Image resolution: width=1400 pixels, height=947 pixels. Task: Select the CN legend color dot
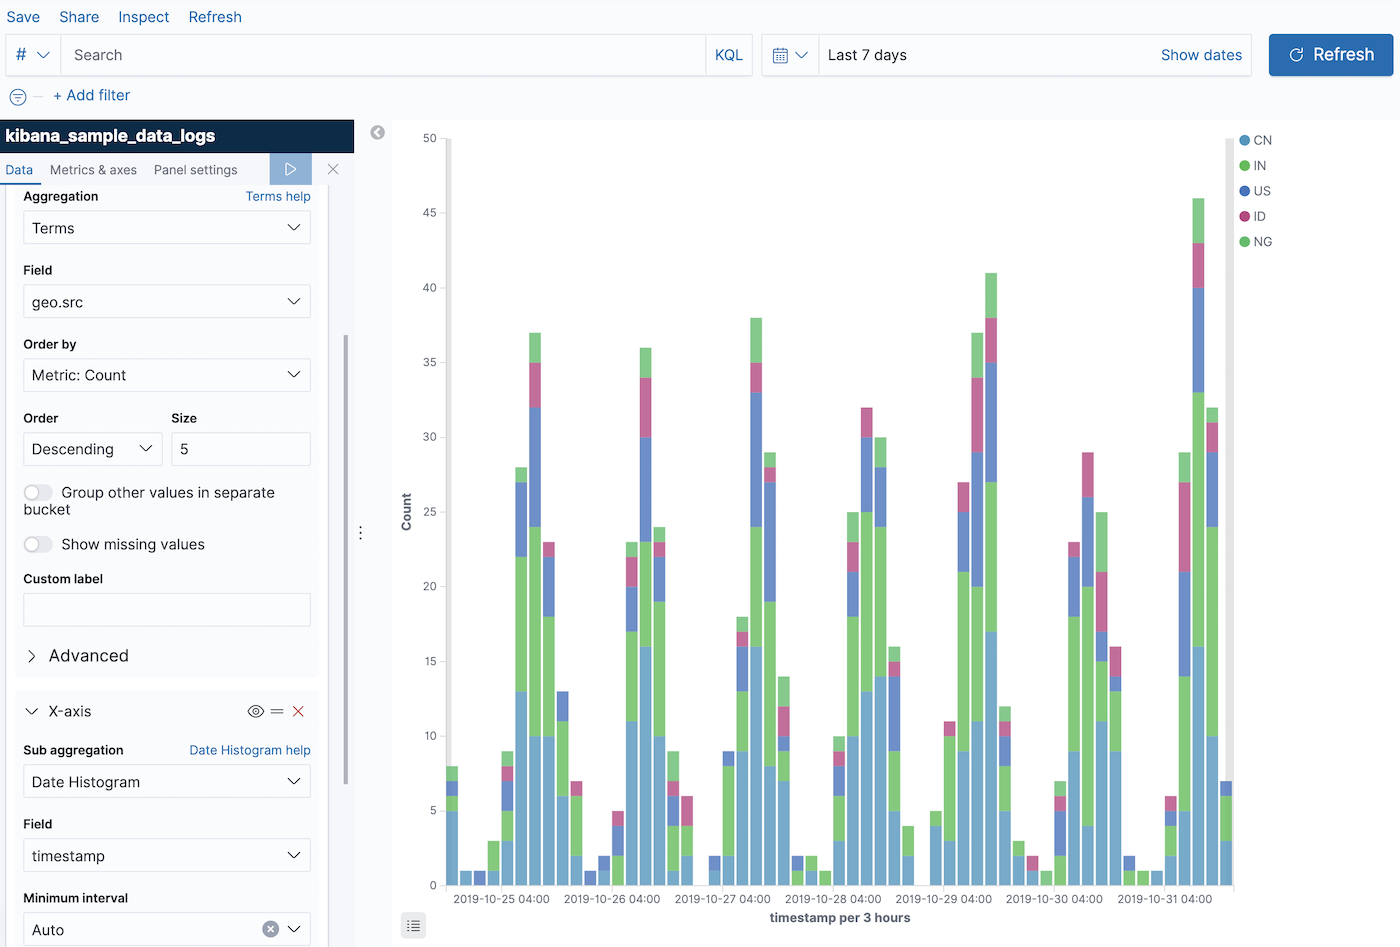click(1243, 140)
